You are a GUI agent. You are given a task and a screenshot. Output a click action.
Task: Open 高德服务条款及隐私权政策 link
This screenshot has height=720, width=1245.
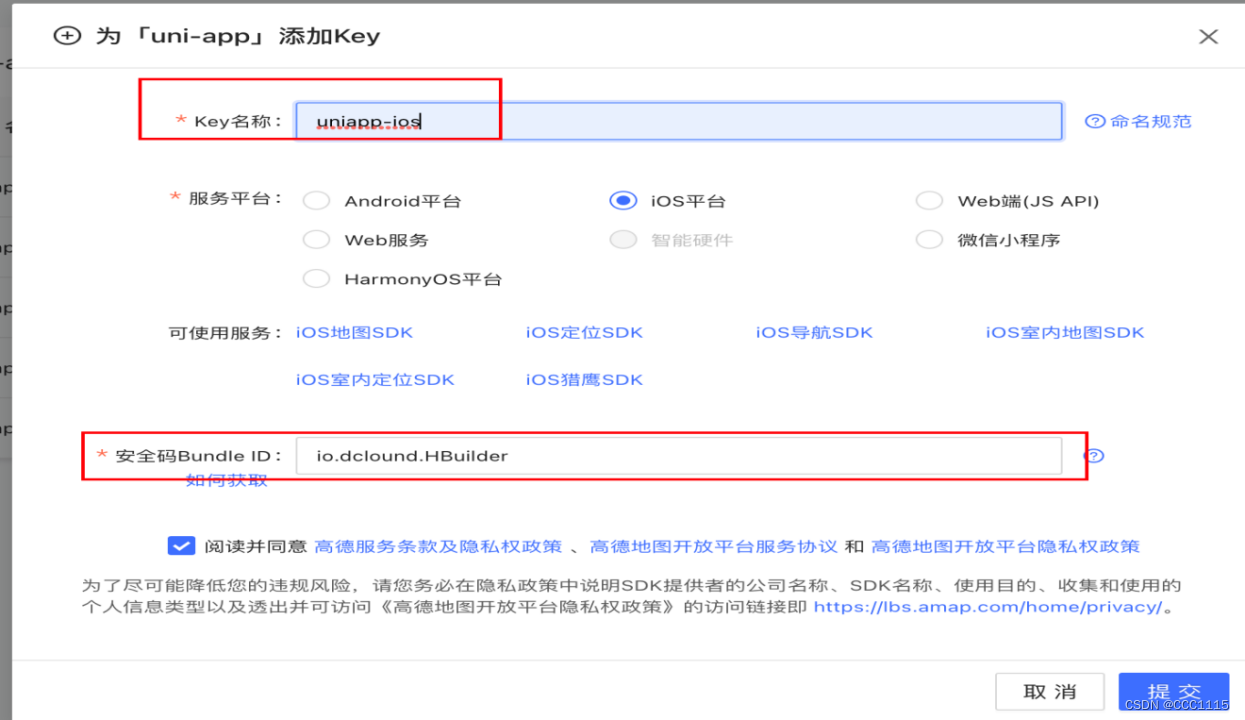point(437,546)
